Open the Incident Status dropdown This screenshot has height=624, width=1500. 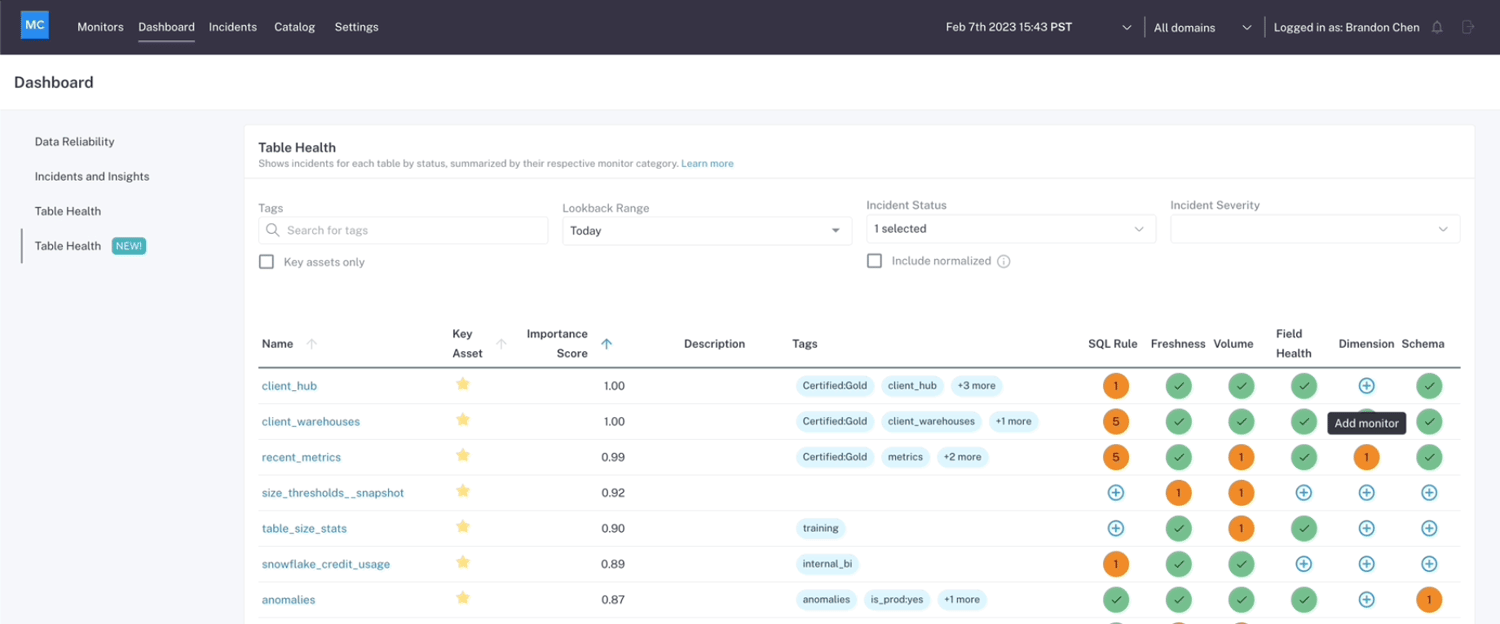pos(1009,229)
